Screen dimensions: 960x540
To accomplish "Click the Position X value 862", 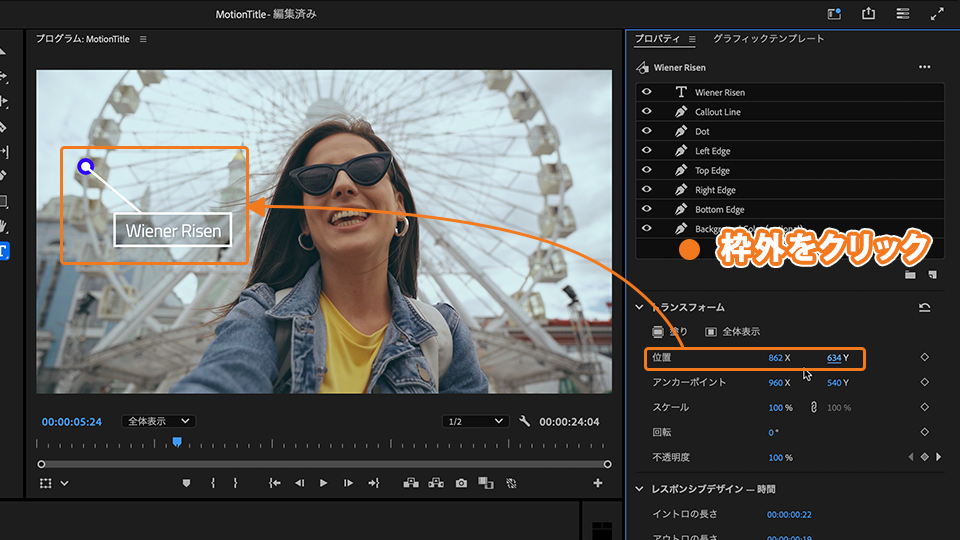I will point(775,358).
